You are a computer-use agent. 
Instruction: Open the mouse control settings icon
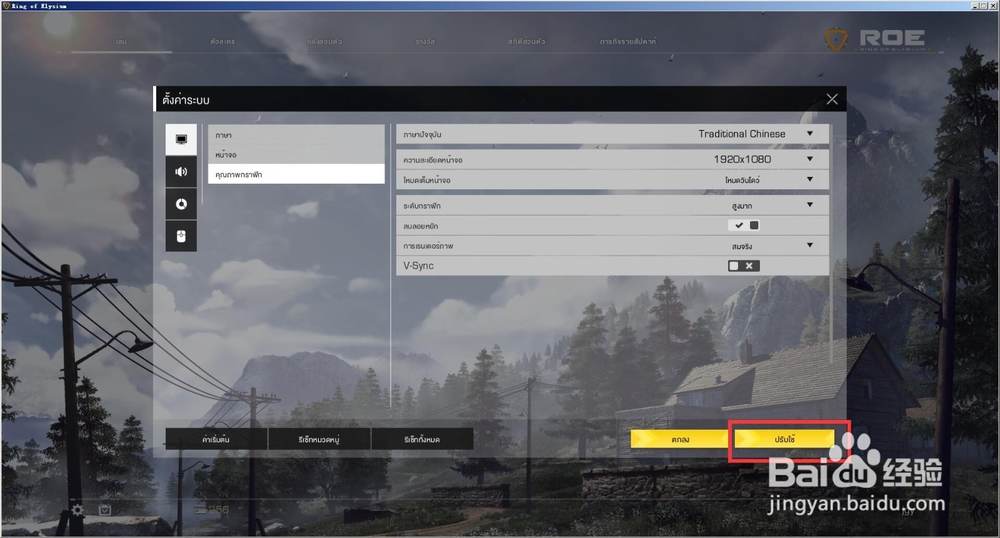(x=181, y=236)
